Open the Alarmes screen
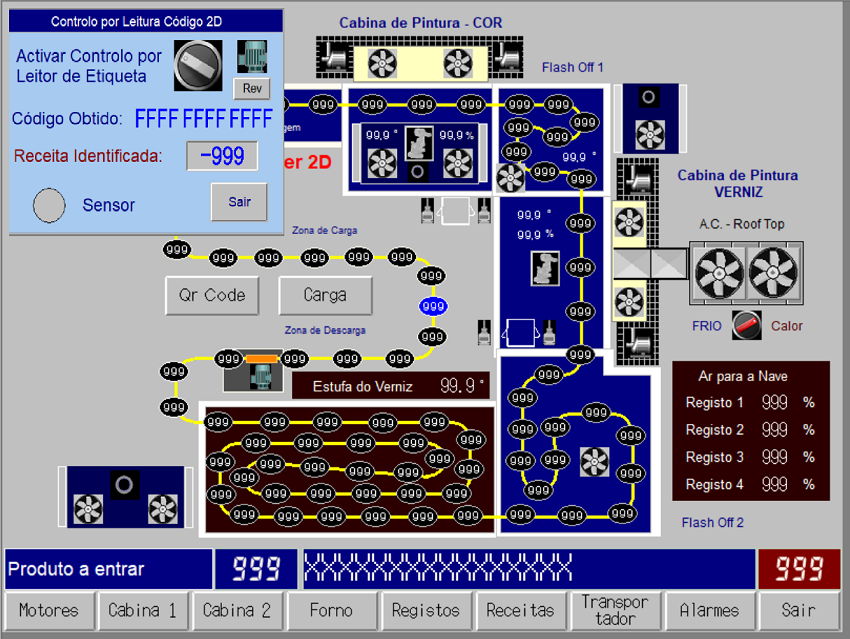Image resolution: width=850 pixels, height=639 pixels. click(x=709, y=610)
